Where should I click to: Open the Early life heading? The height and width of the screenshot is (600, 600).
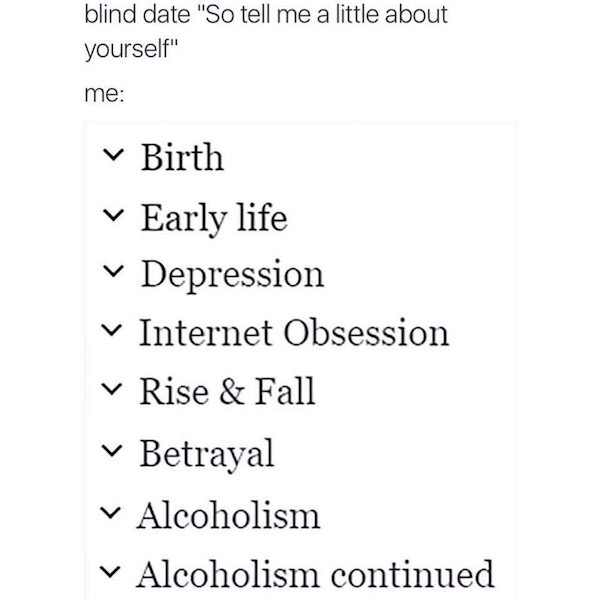click(x=214, y=219)
